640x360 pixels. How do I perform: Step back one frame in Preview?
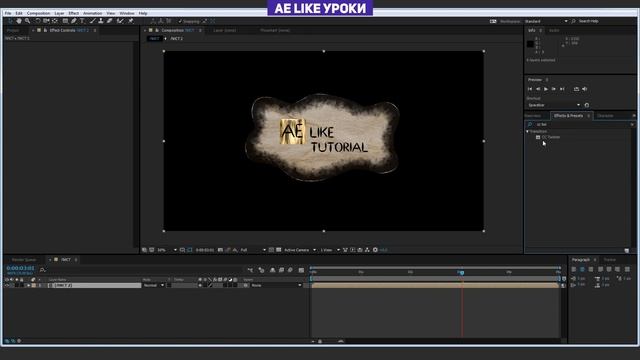538,89
